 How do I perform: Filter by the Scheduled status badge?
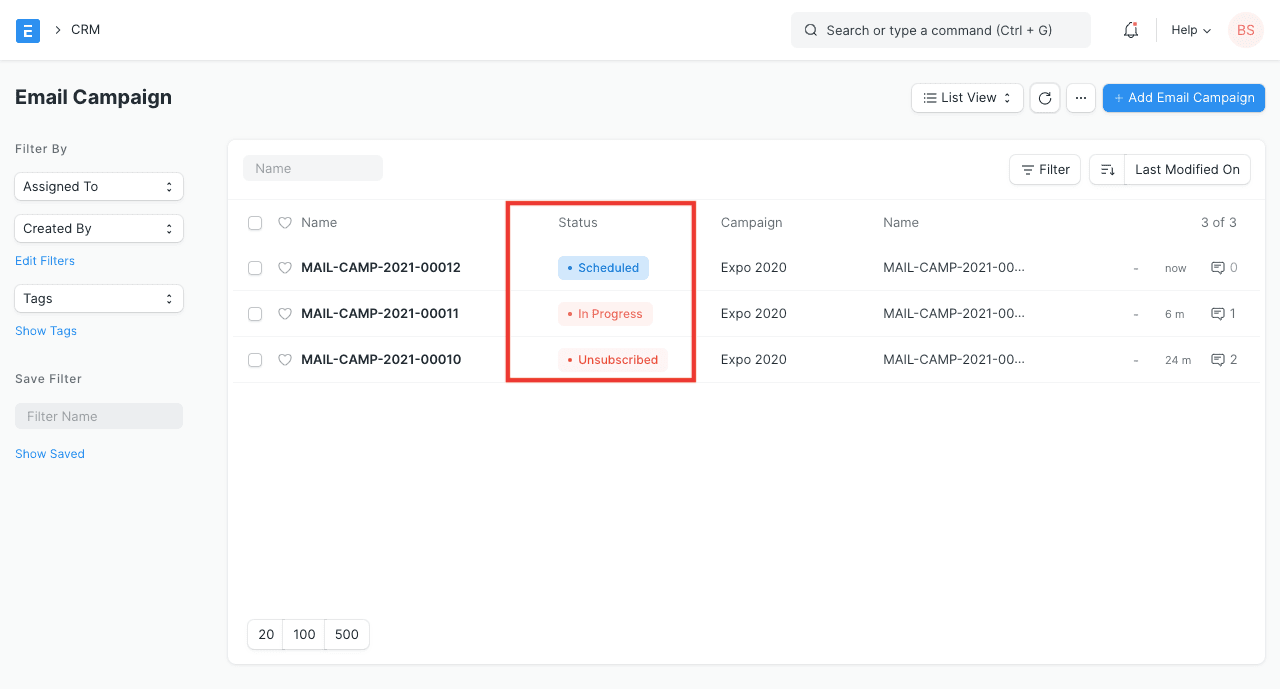(x=604, y=268)
